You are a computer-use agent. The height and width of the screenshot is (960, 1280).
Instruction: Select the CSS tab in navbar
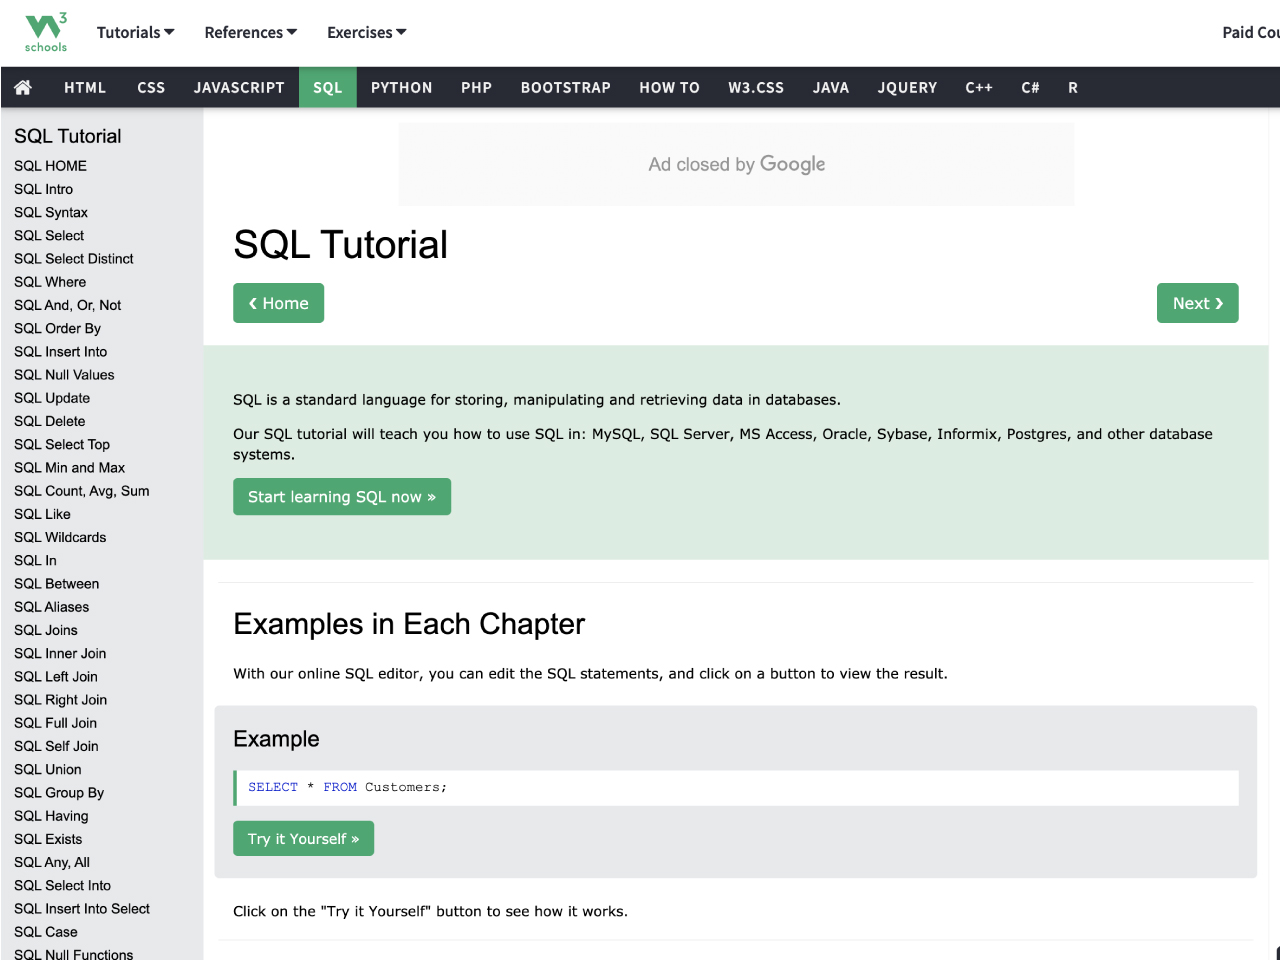(x=151, y=87)
